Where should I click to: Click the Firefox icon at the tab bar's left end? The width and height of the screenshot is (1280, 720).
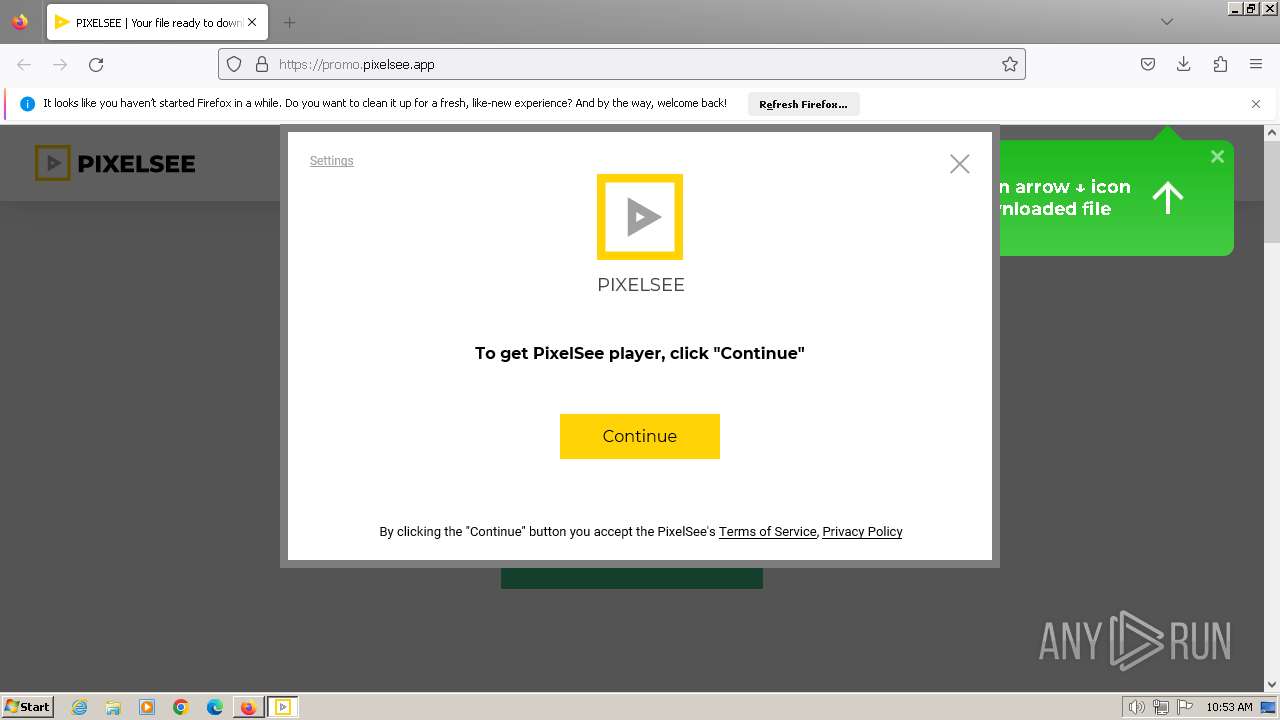(x=20, y=22)
